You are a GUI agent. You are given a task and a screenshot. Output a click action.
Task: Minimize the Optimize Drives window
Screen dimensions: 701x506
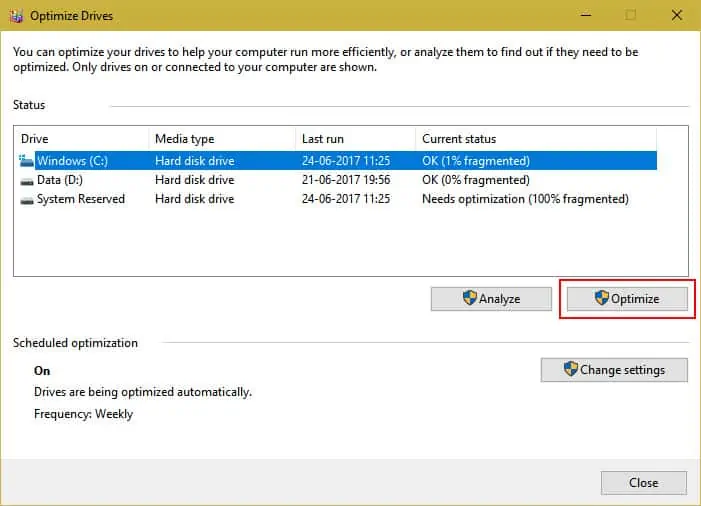click(586, 15)
